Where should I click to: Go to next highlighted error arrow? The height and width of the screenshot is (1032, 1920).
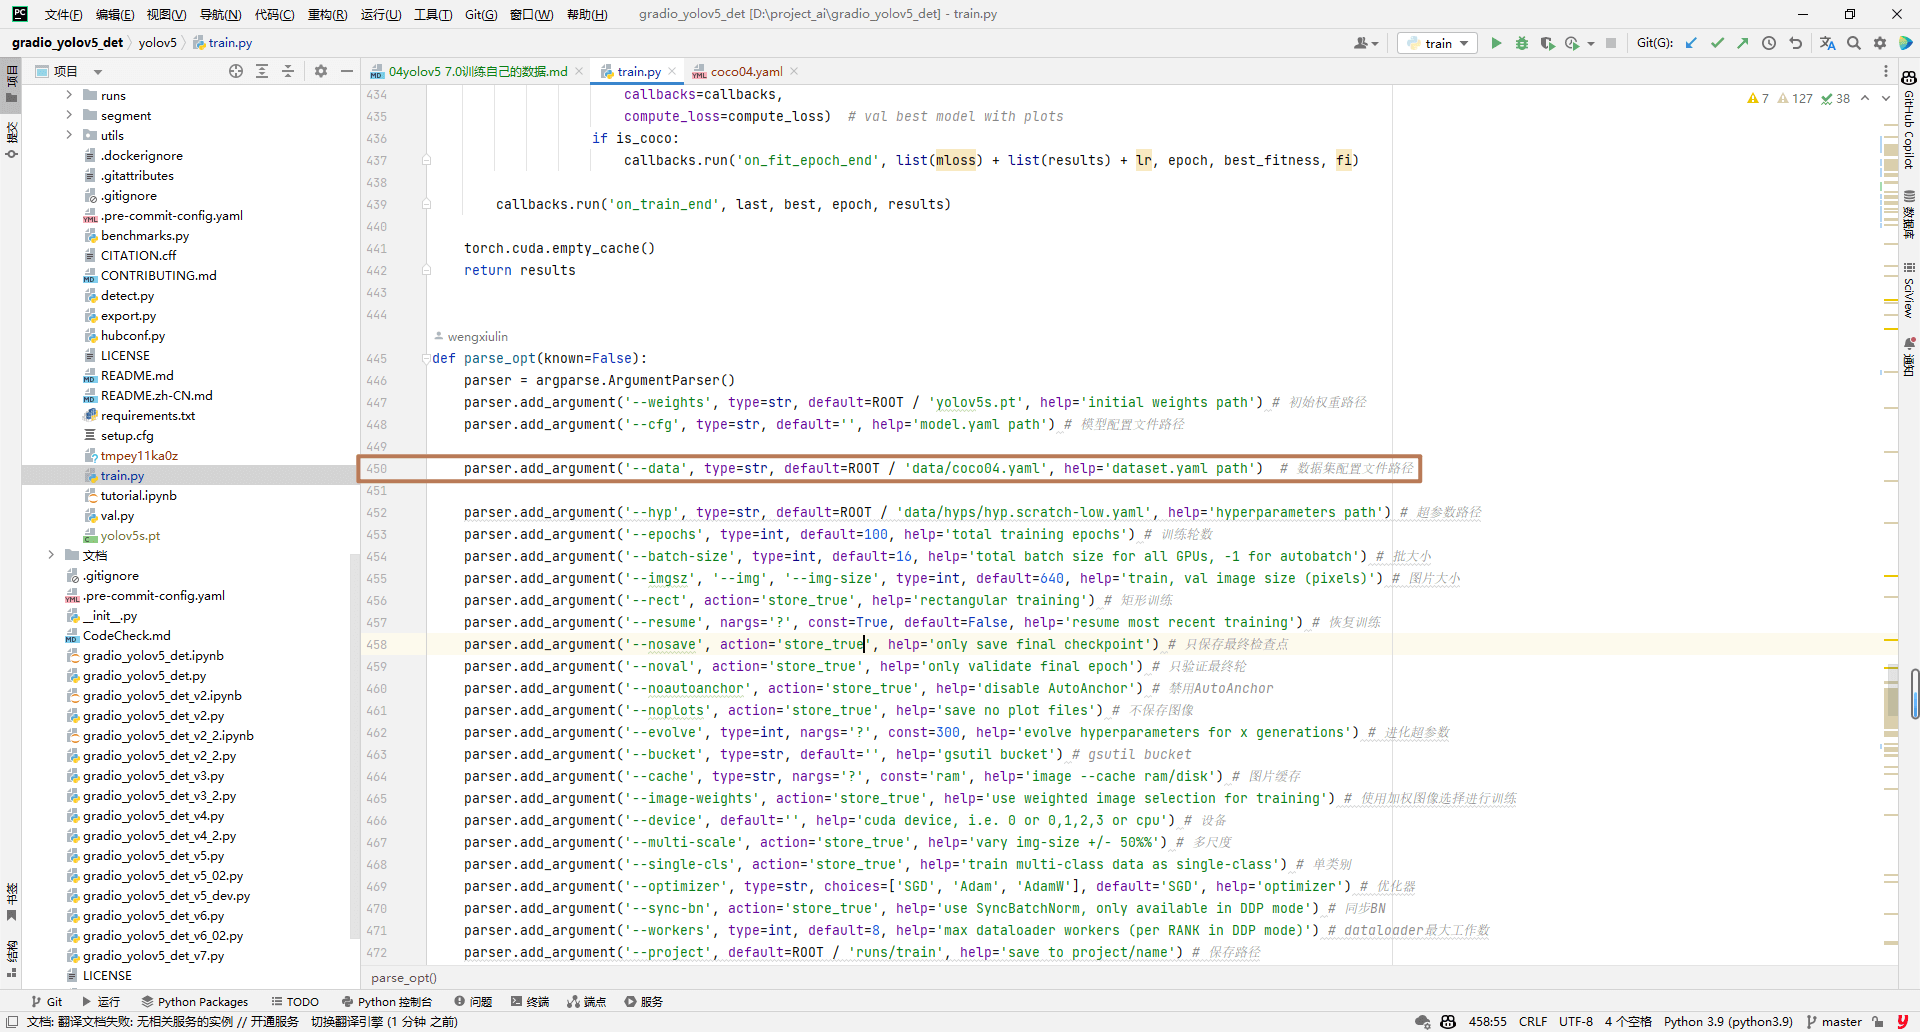pyautogui.click(x=1886, y=98)
